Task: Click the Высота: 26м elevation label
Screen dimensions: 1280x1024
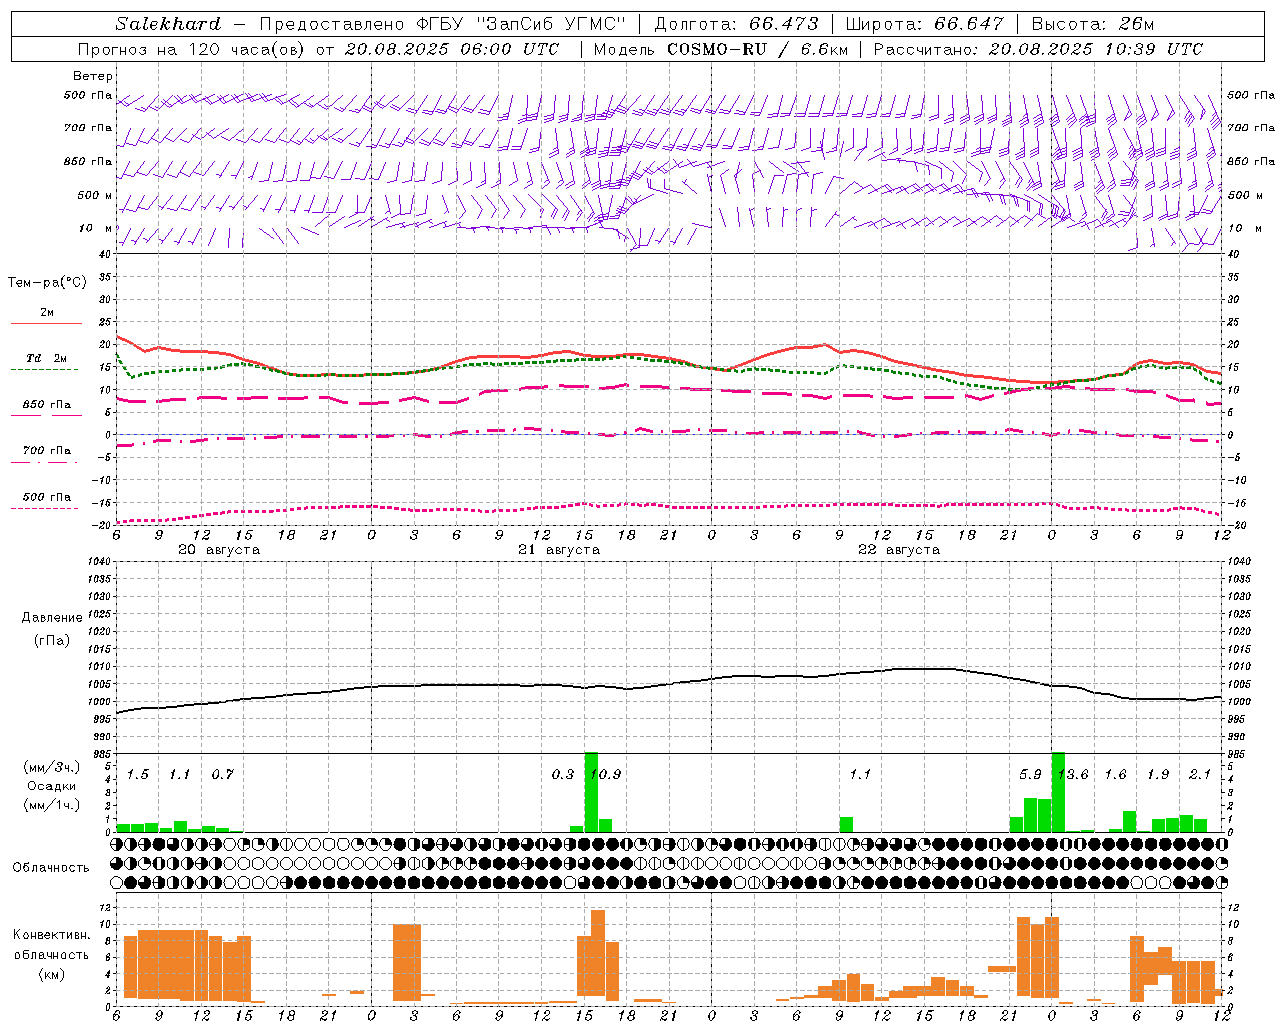Action: coord(1092,24)
